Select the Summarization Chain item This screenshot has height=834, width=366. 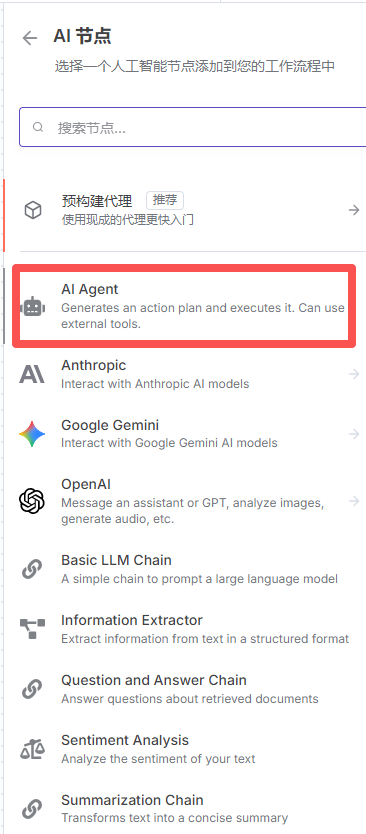point(184,808)
